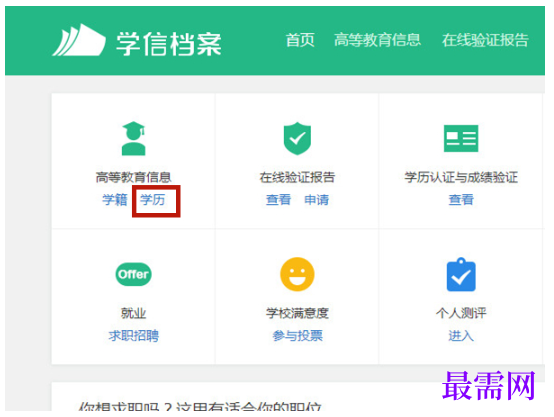Click the 学信档案 logo icon
554x417 pixels.
[79, 40]
